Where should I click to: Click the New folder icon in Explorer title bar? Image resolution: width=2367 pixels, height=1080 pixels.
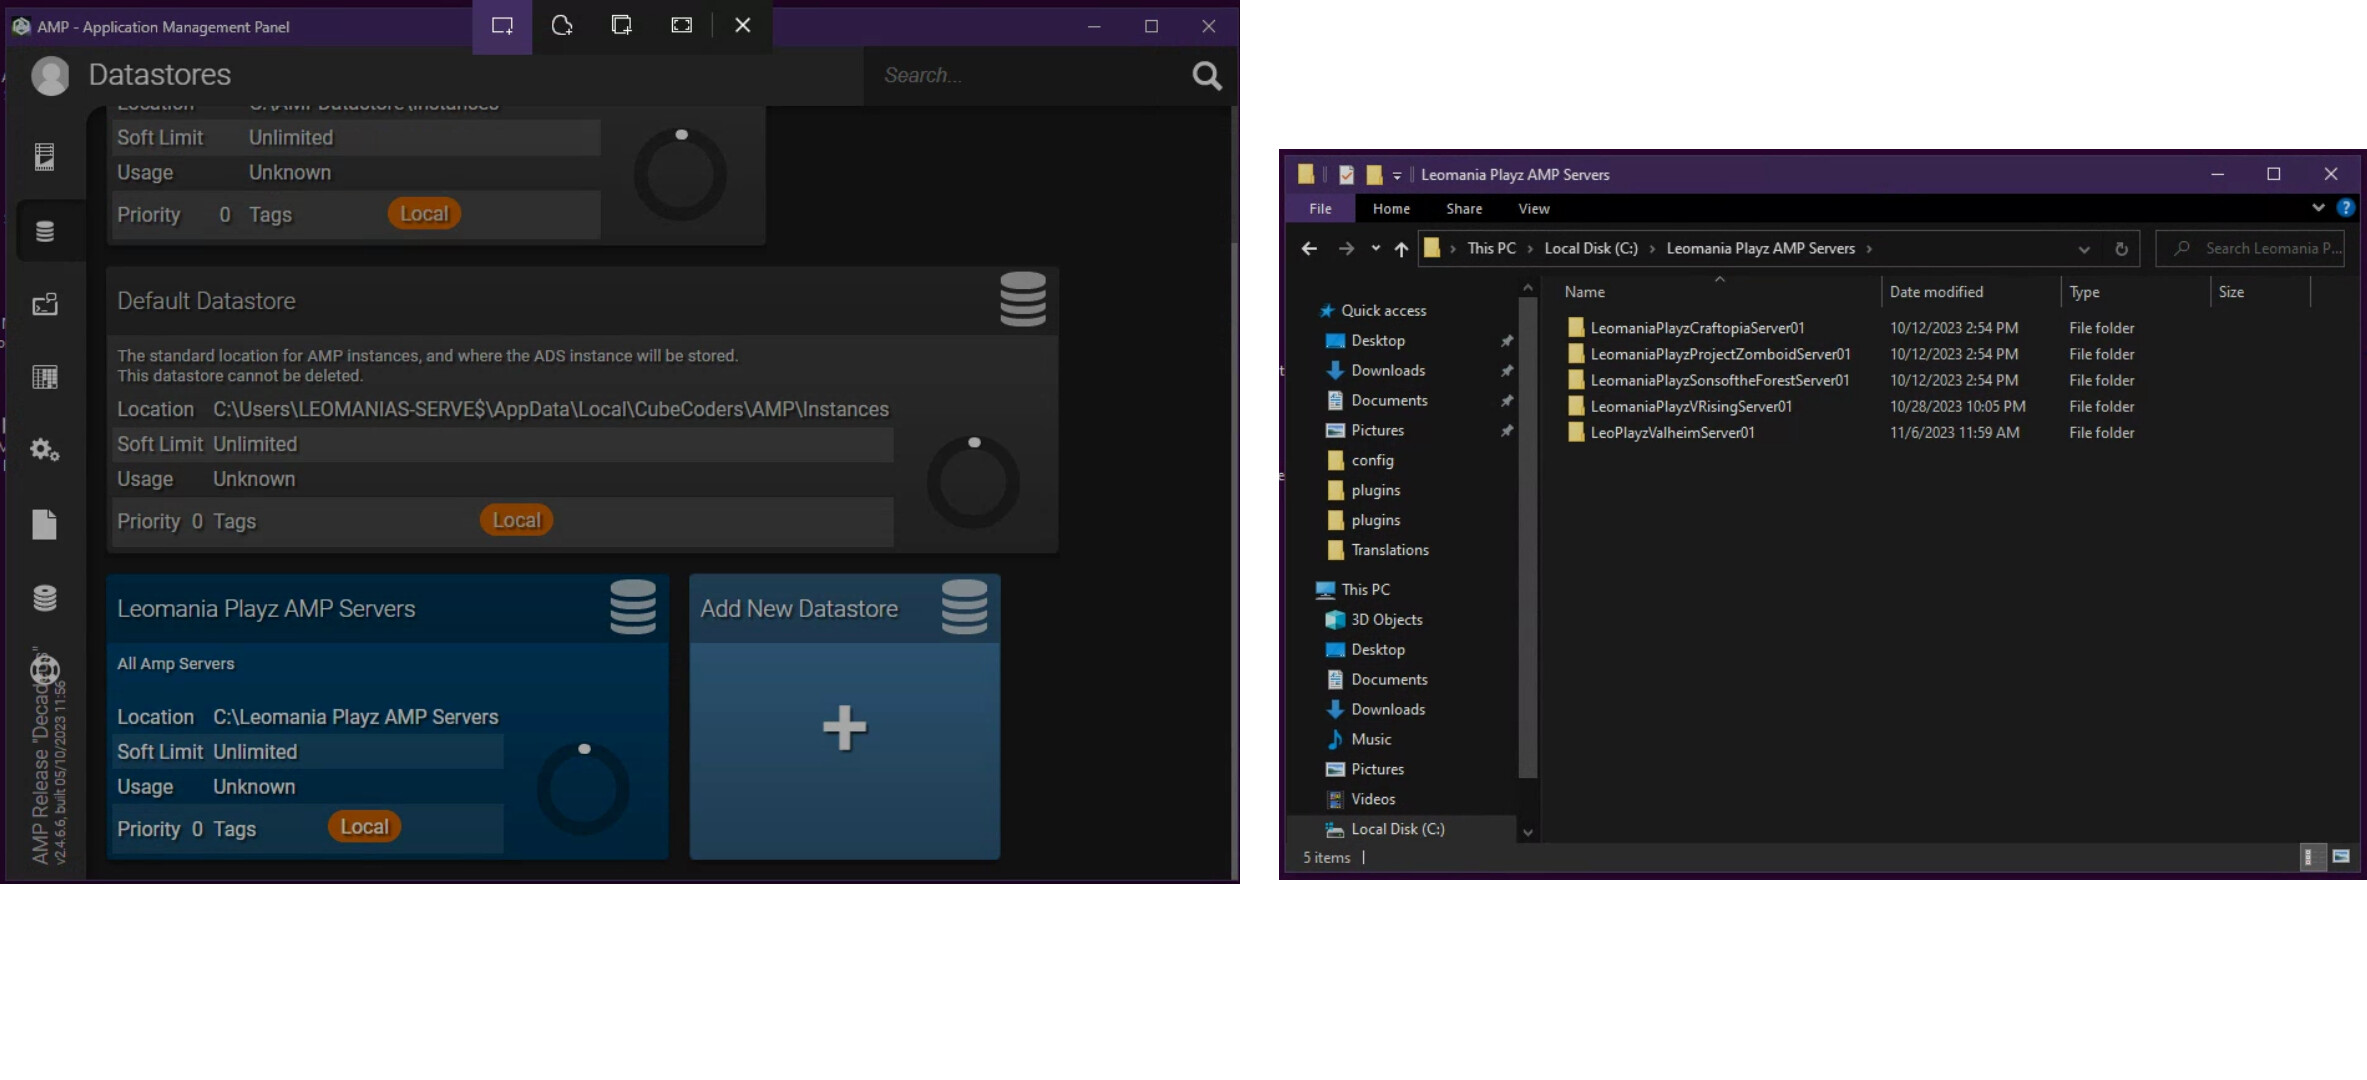point(1374,175)
